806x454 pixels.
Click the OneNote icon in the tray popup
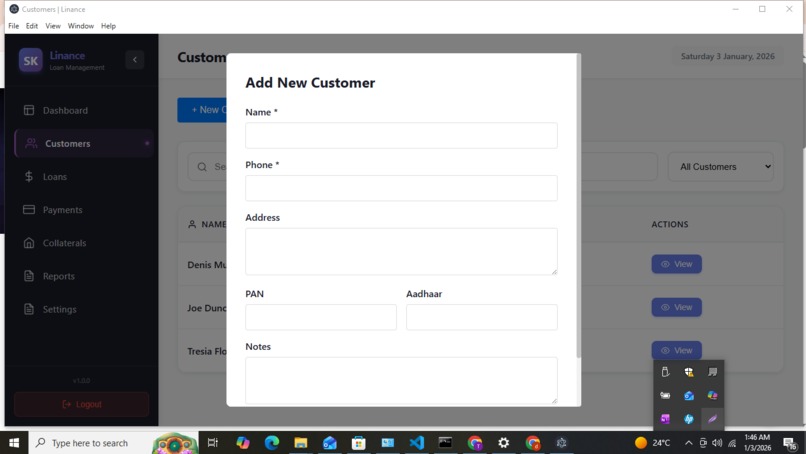pos(665,419)
